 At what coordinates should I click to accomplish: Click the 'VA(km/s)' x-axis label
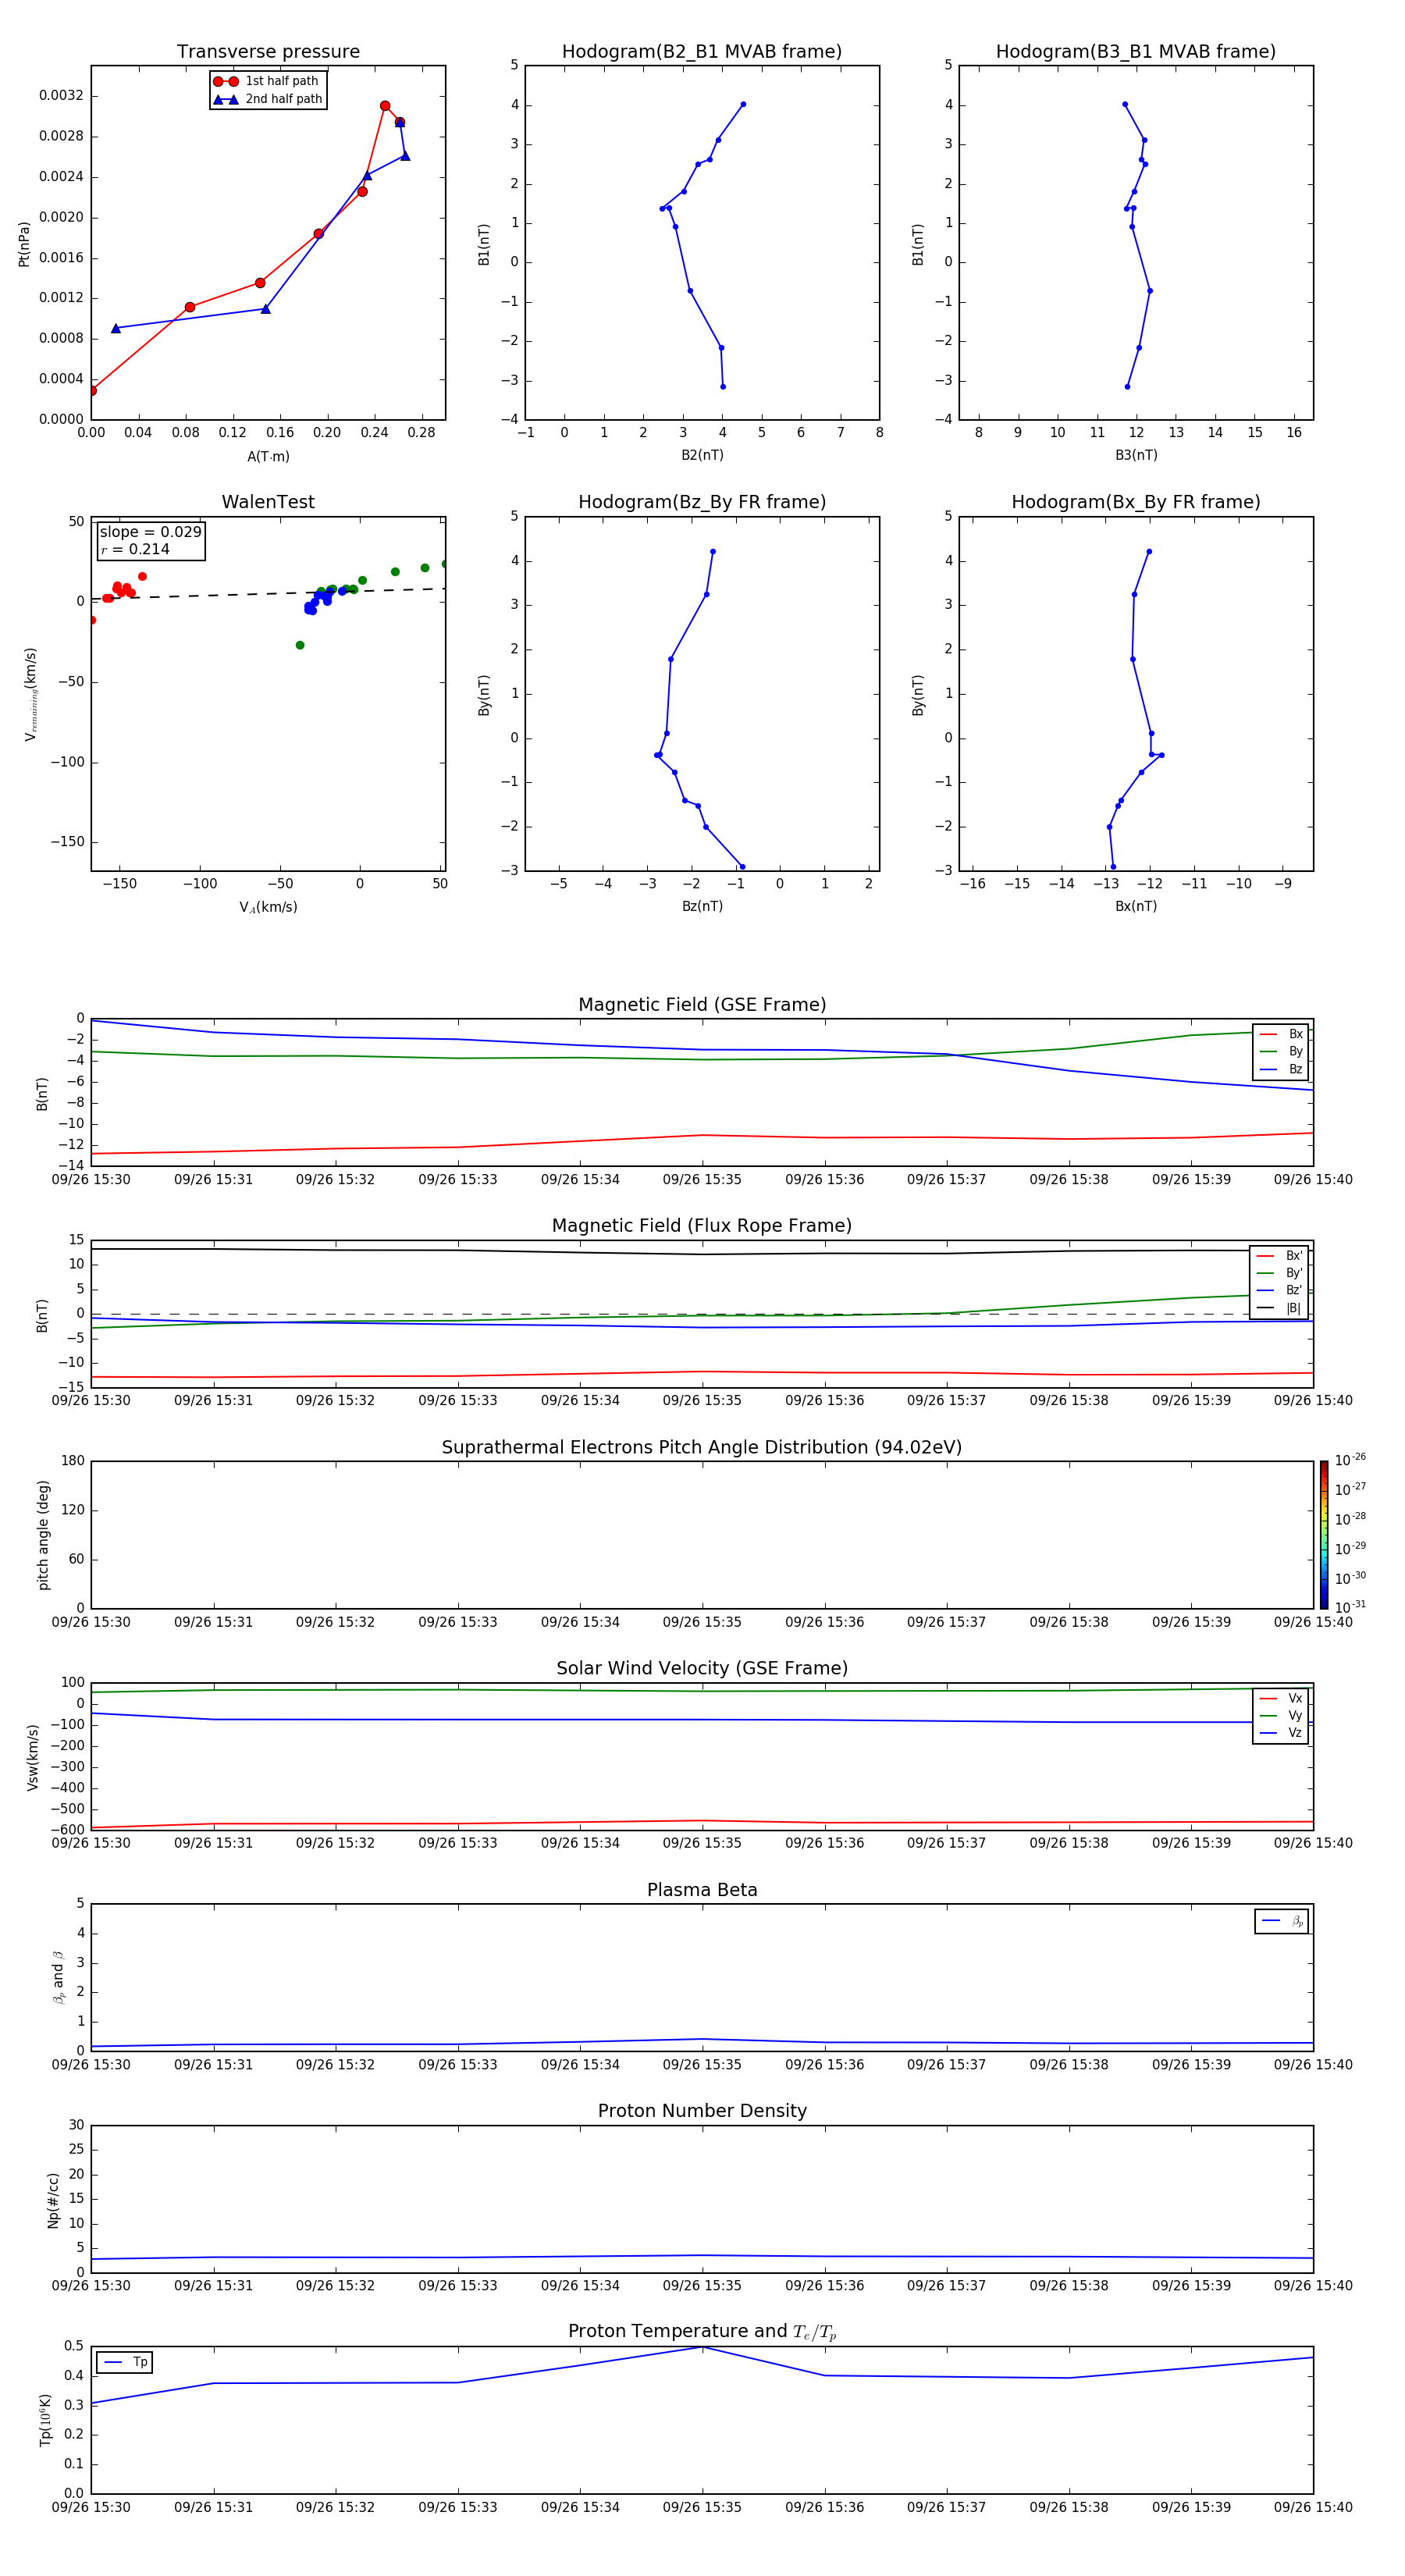(268, 907)
